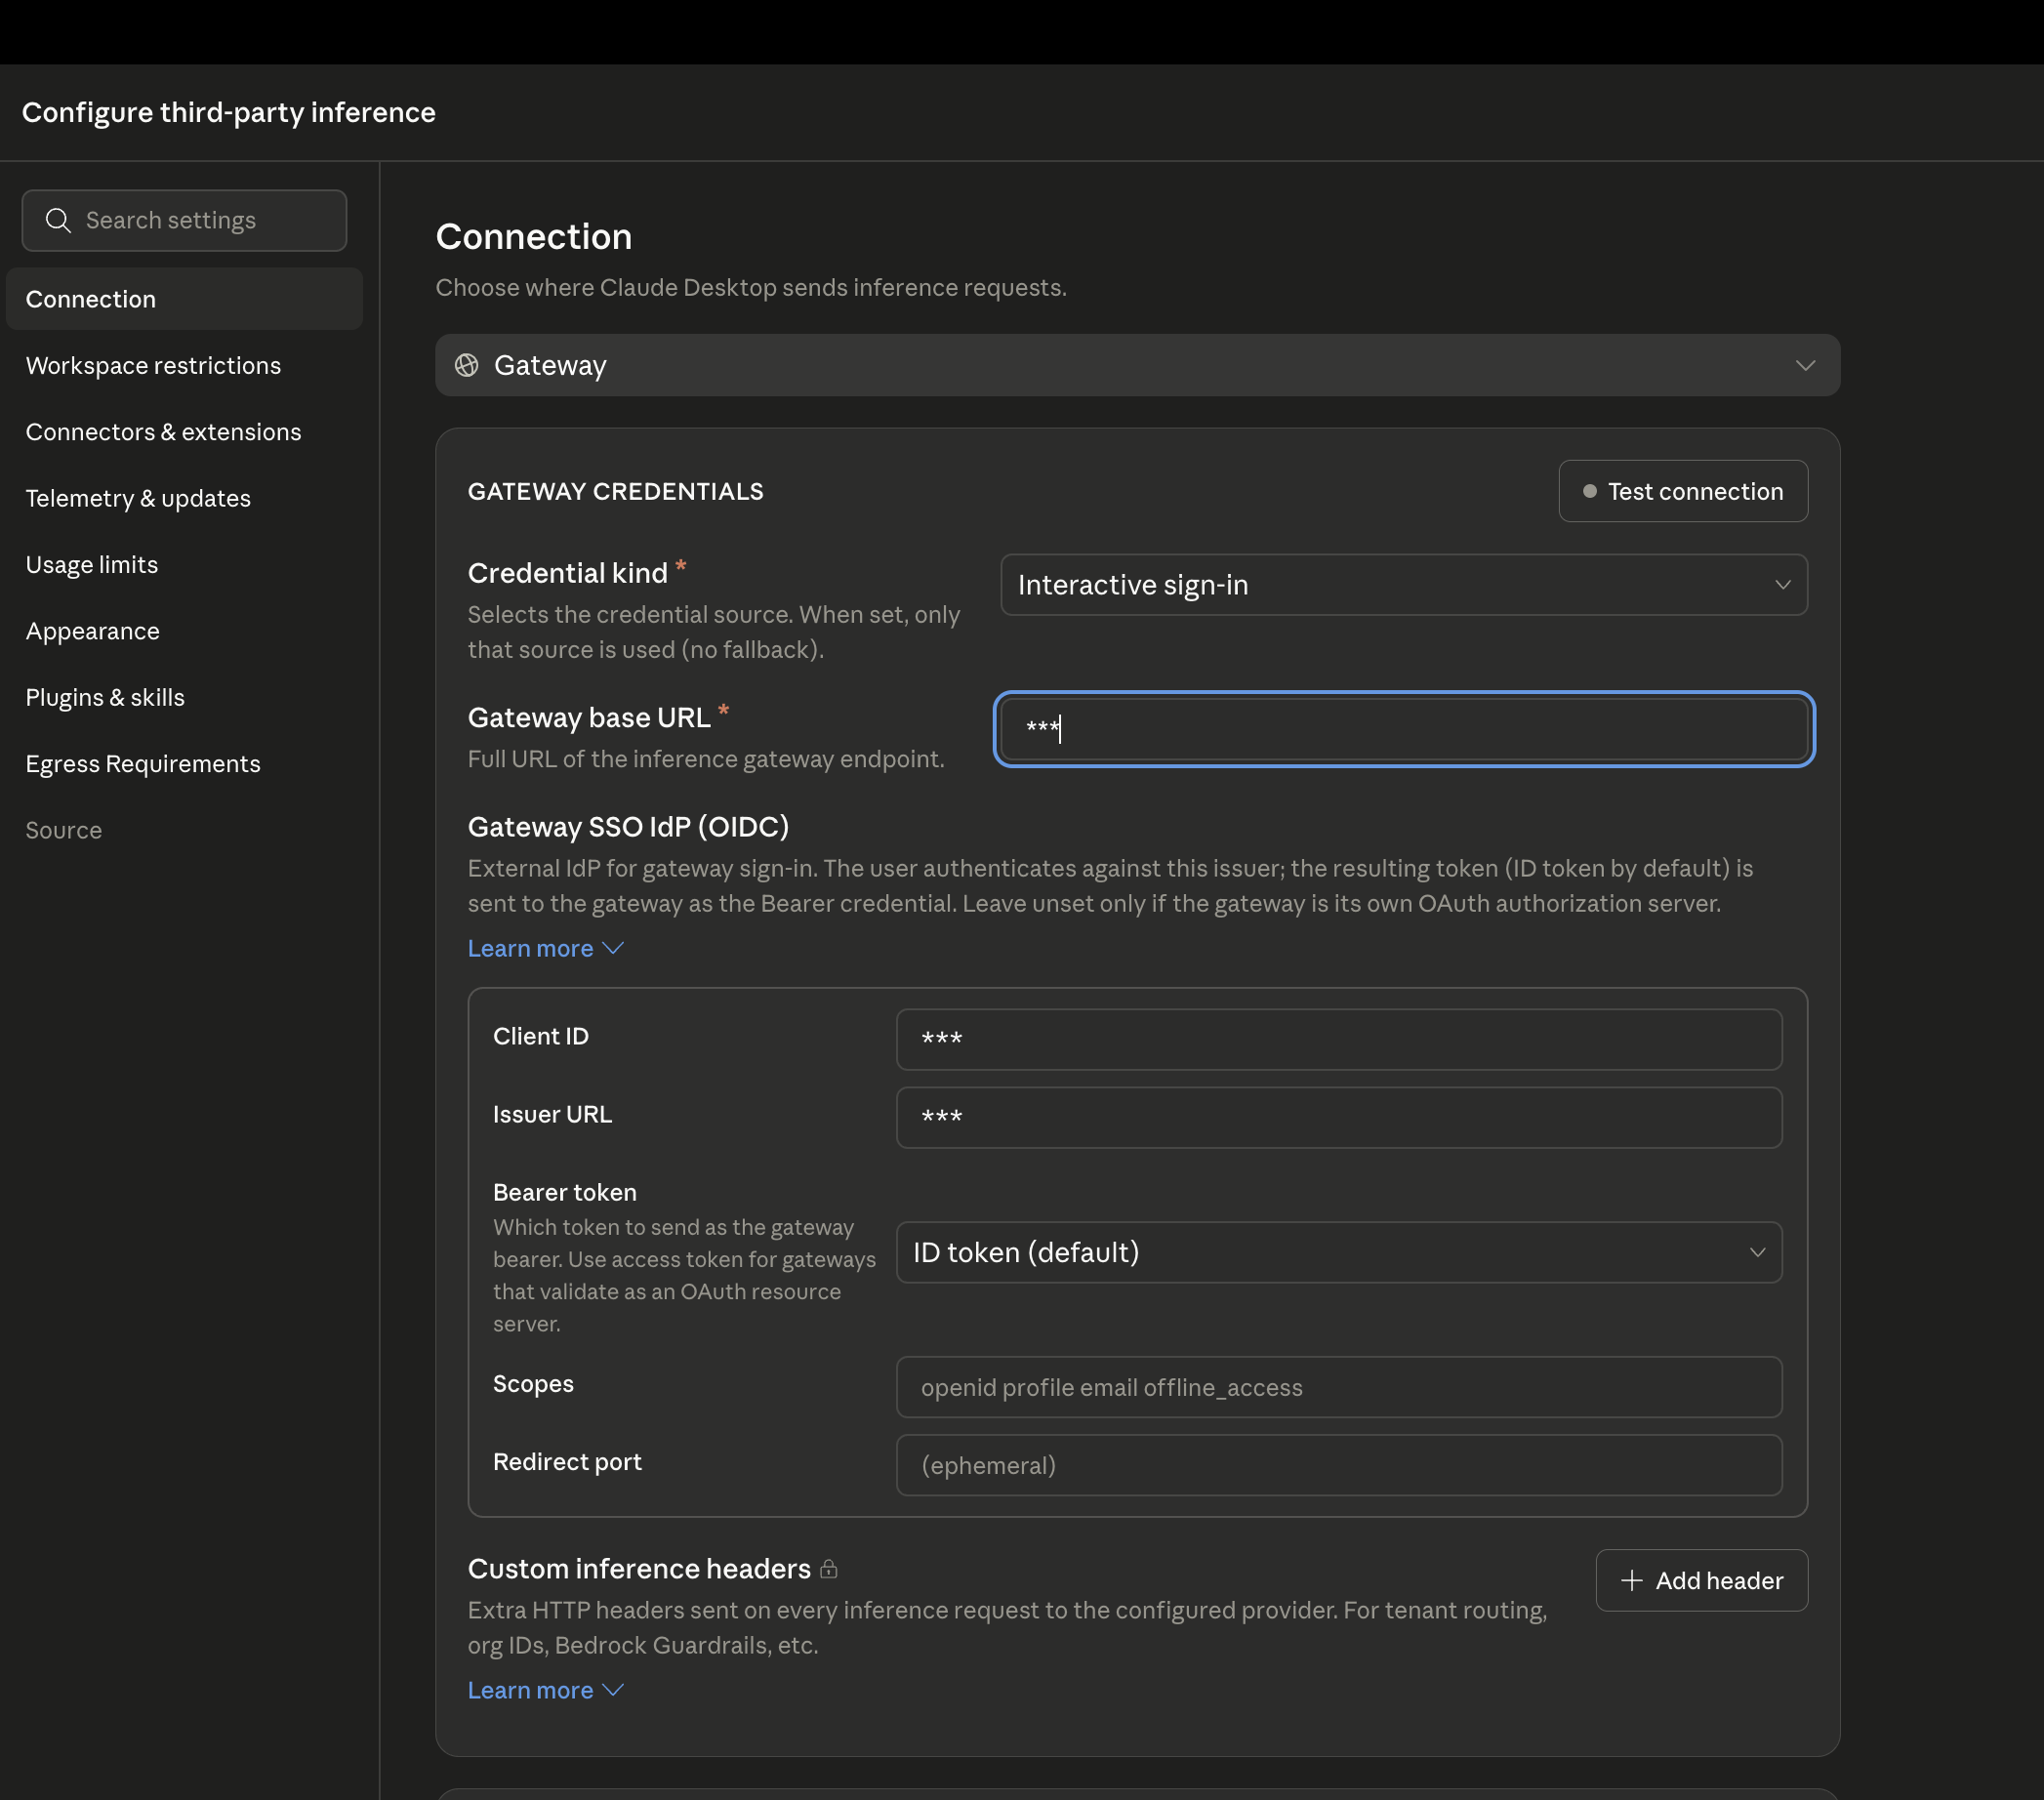Screen dimensions: 2044x1800
Task: Click the Test connection button
Action: (1682, 491)
